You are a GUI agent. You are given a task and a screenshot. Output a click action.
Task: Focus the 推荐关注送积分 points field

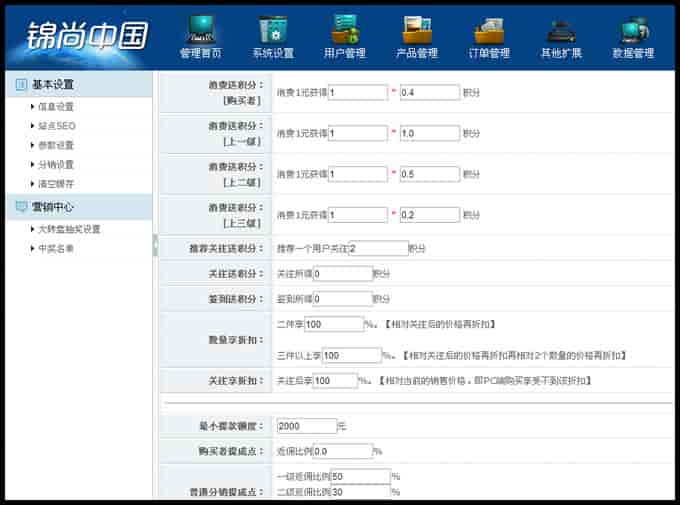point(377,248)
